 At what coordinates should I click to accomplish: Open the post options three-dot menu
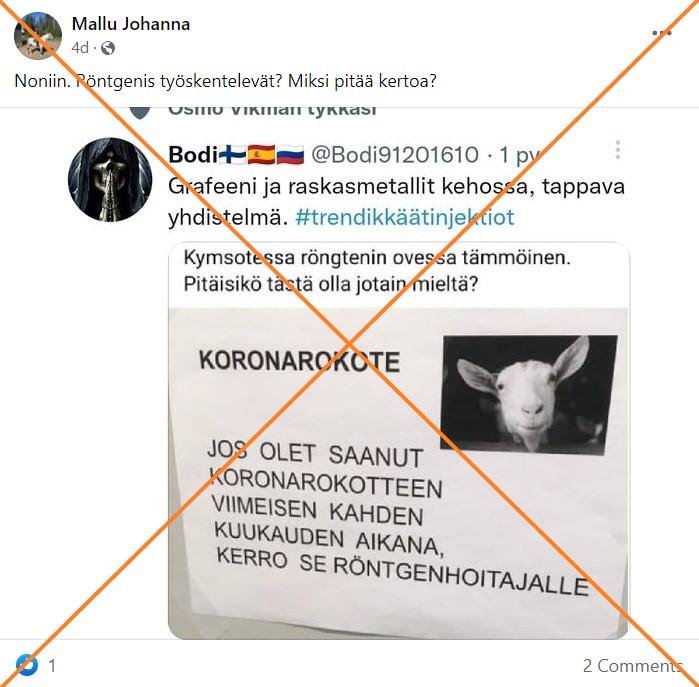pyautogui.click(x=662, y=33)
